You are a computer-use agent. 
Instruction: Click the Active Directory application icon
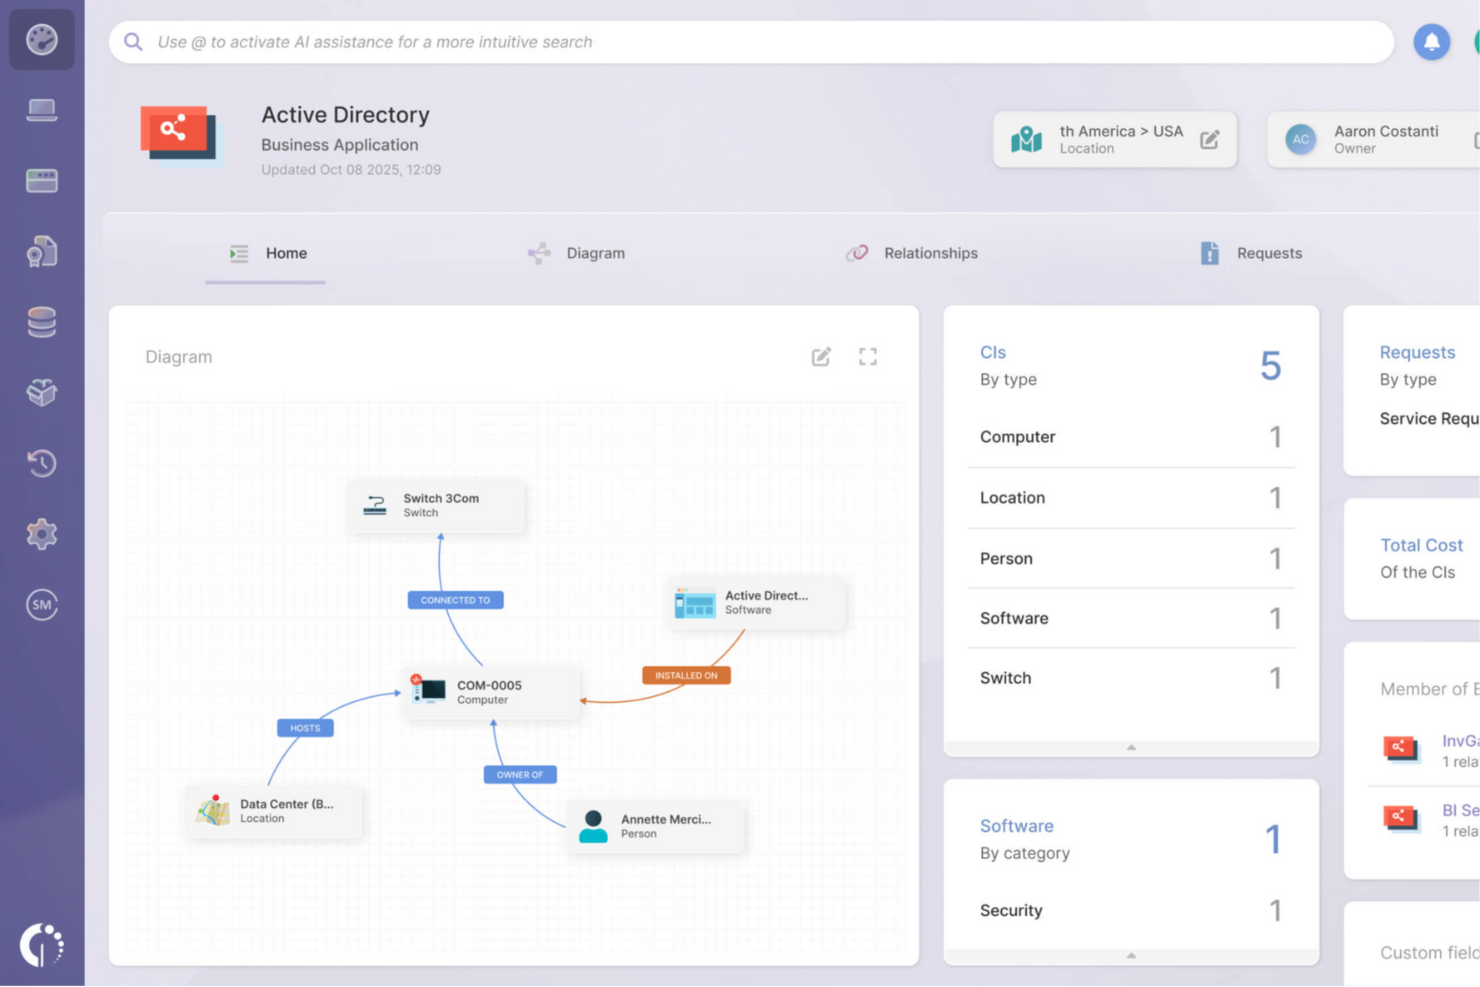pos(179,132)
